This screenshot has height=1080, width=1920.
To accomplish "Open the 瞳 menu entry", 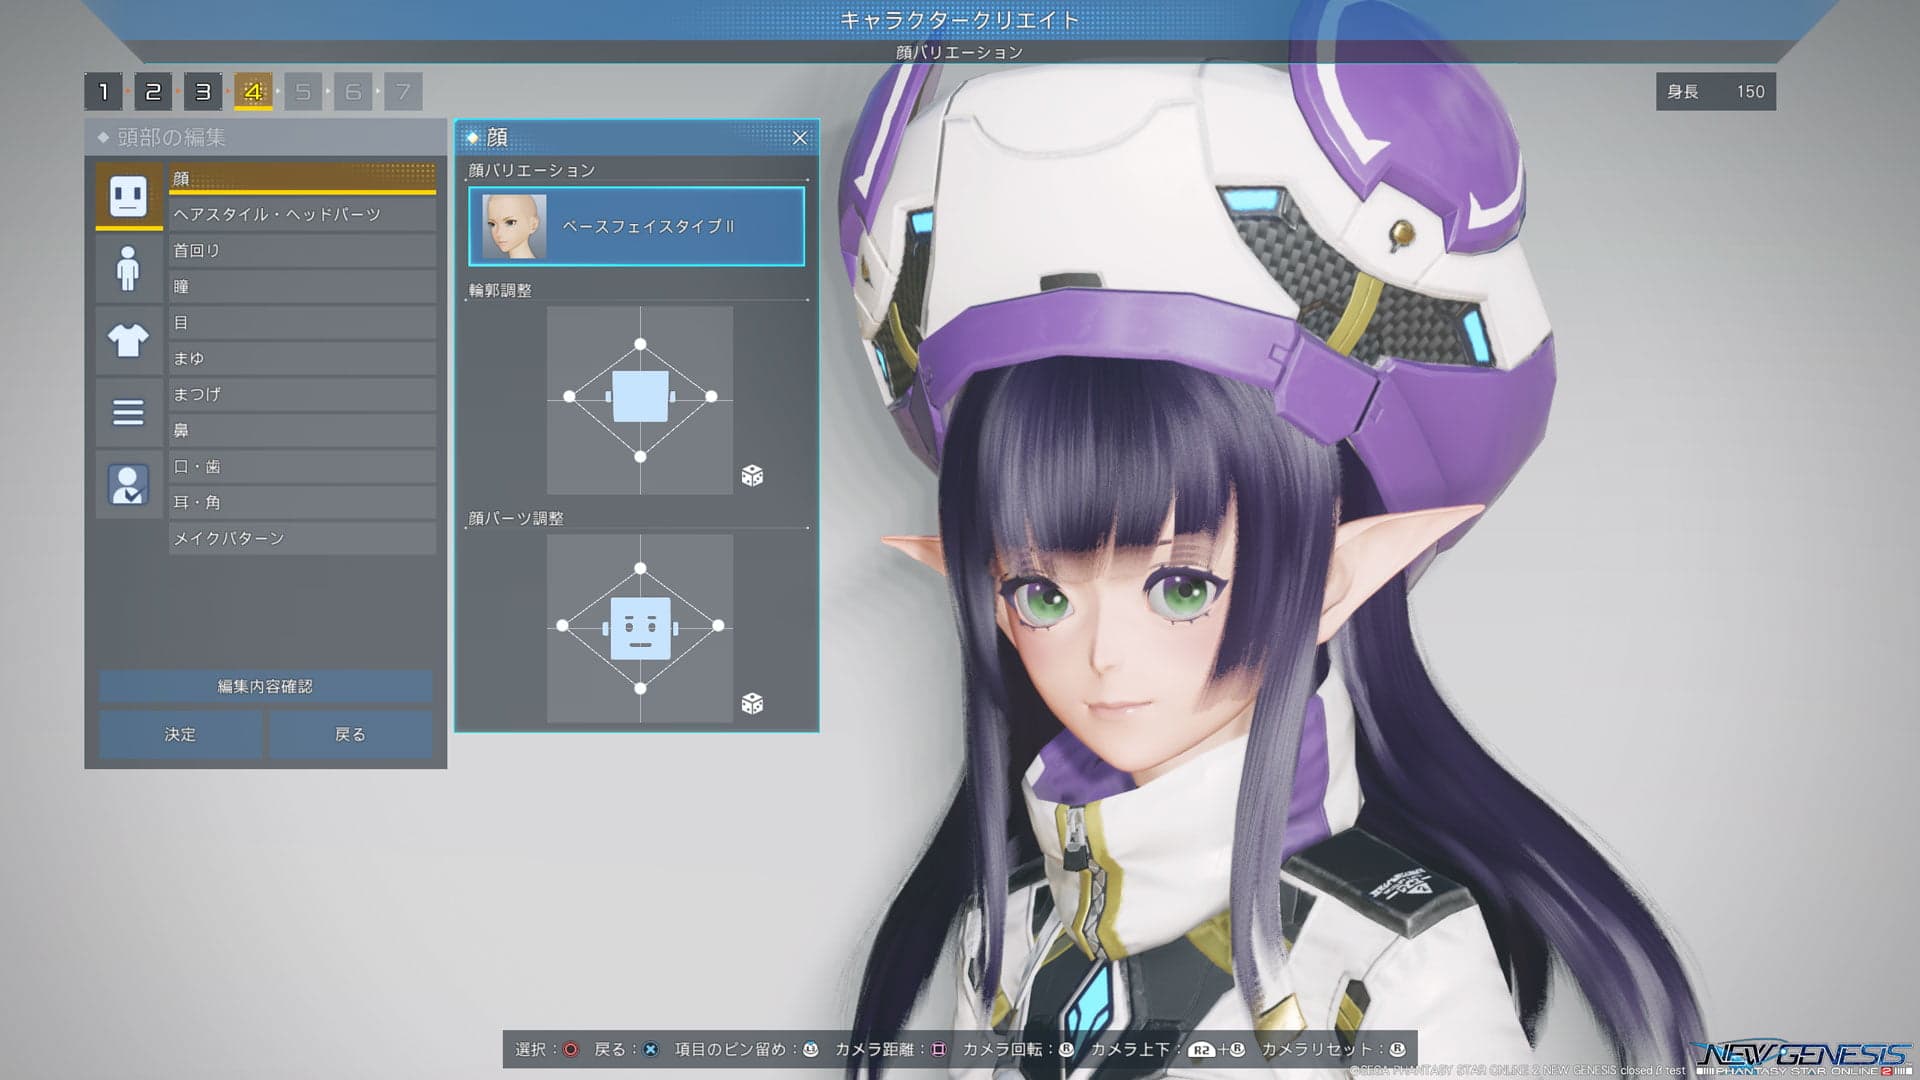I will point(302,286).
